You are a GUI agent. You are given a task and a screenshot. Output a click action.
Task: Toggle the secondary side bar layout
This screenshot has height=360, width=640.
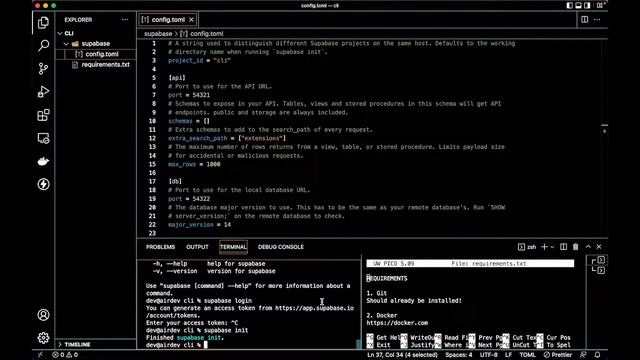pos(587,5)
